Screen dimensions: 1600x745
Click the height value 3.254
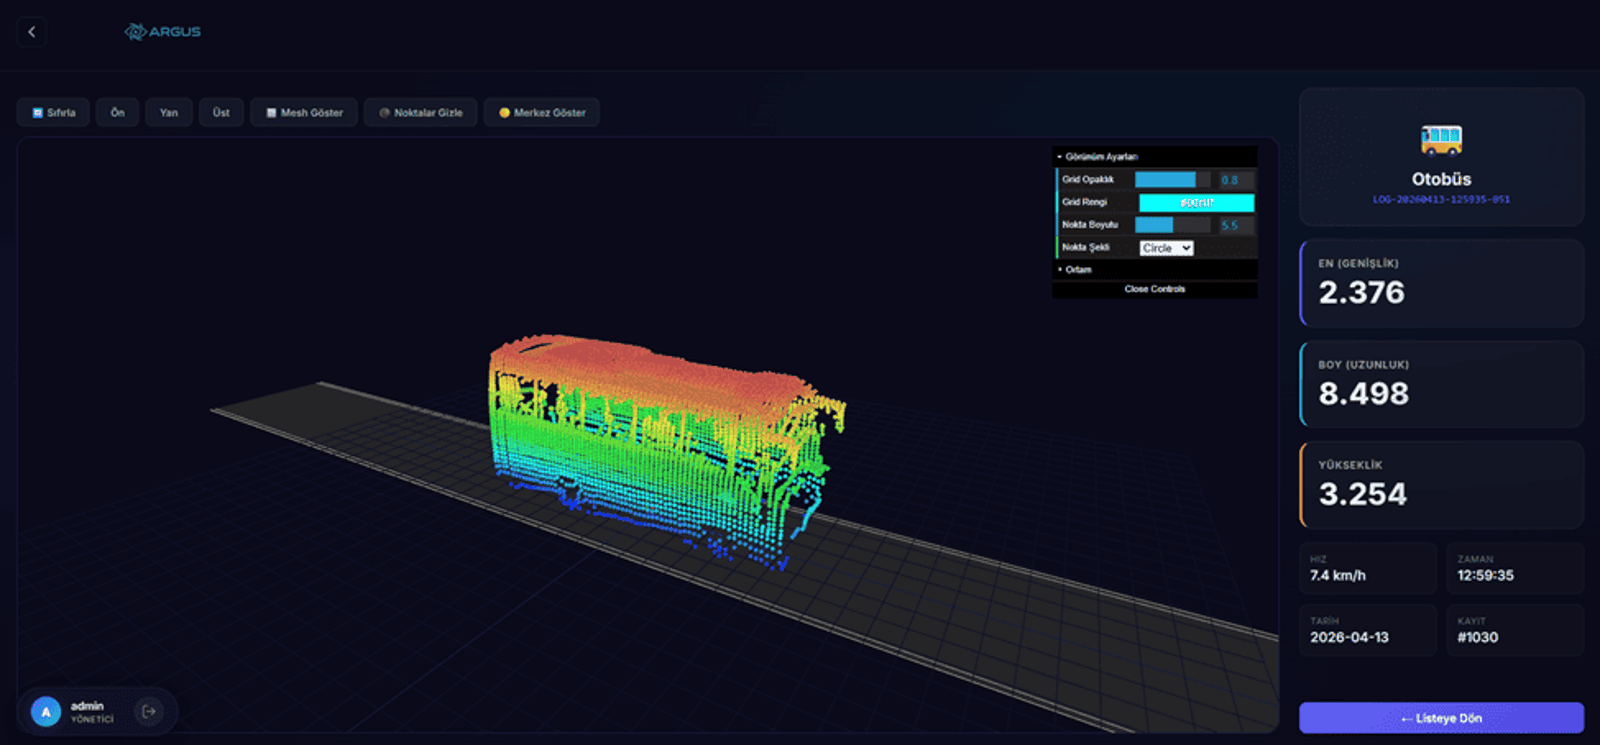1362,494
